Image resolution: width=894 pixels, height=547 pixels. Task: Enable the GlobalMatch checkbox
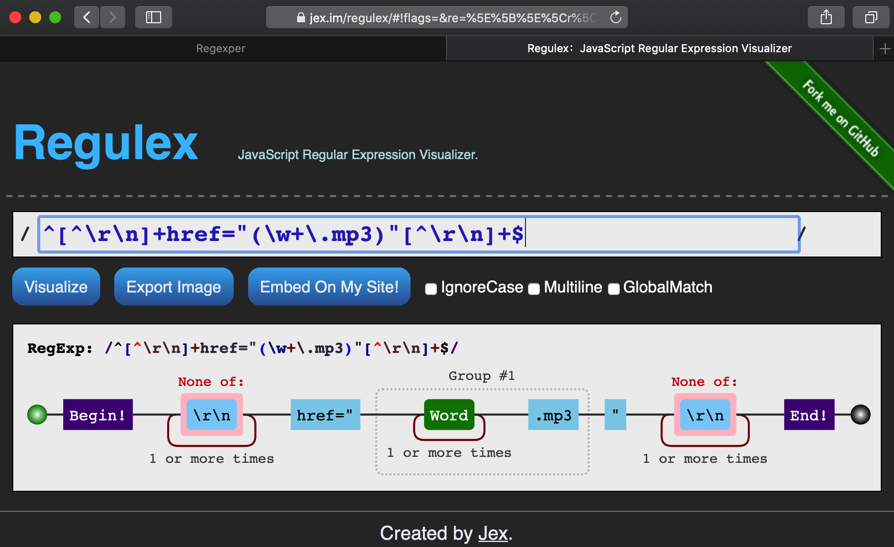tap(613, 289)
